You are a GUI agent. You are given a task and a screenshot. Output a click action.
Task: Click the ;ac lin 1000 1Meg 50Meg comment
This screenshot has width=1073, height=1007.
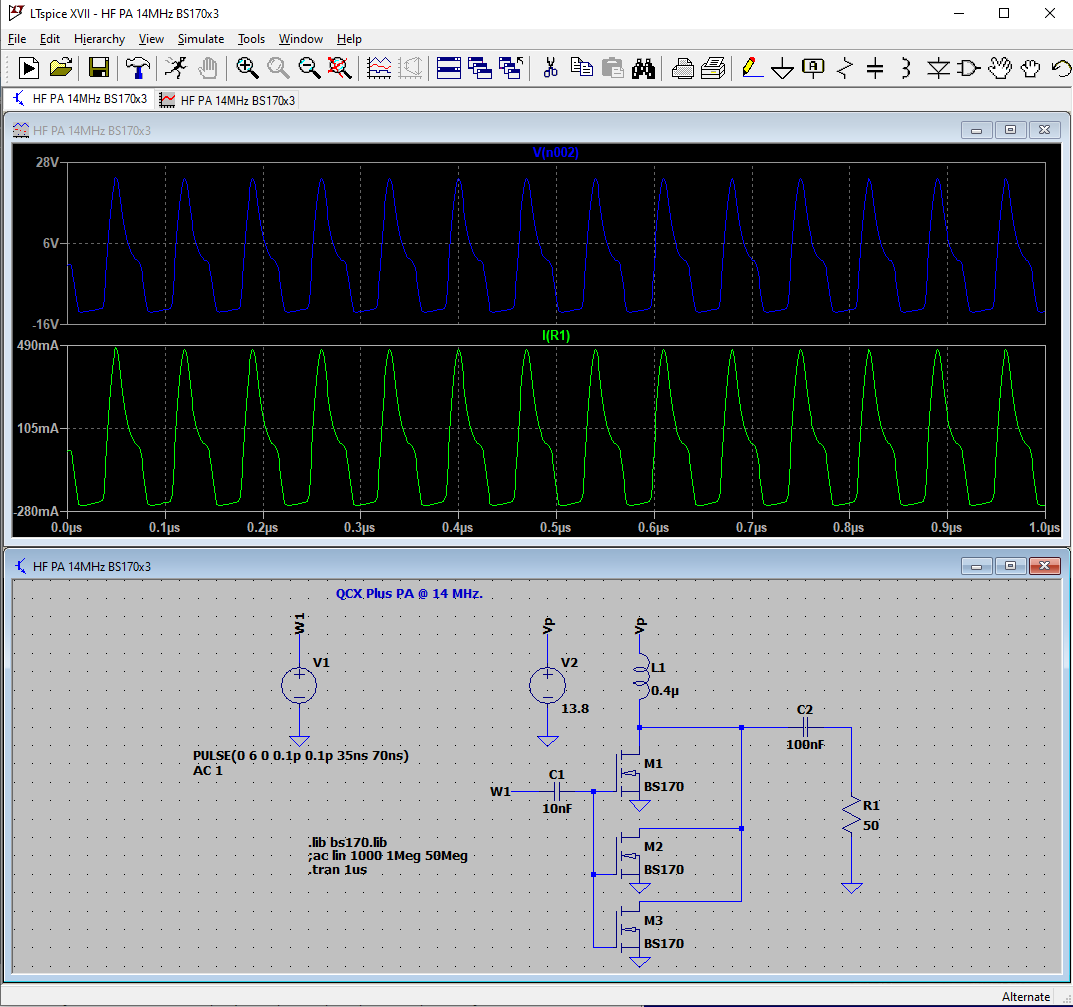387,856
